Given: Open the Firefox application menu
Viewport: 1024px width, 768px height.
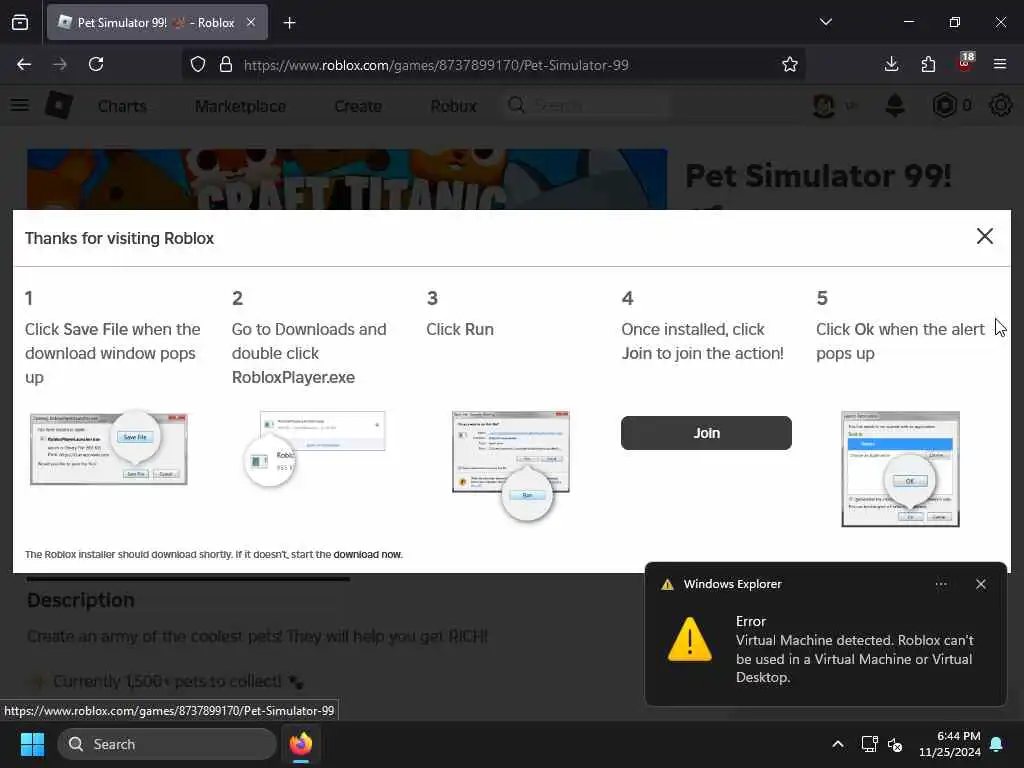Looking at the screenshot, I should [1000, 64].
